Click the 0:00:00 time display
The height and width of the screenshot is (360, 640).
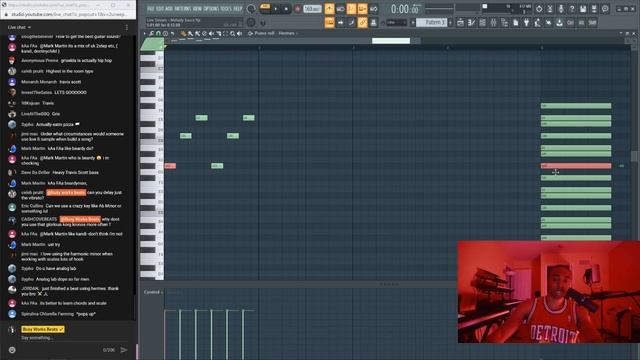pos(404,9)
